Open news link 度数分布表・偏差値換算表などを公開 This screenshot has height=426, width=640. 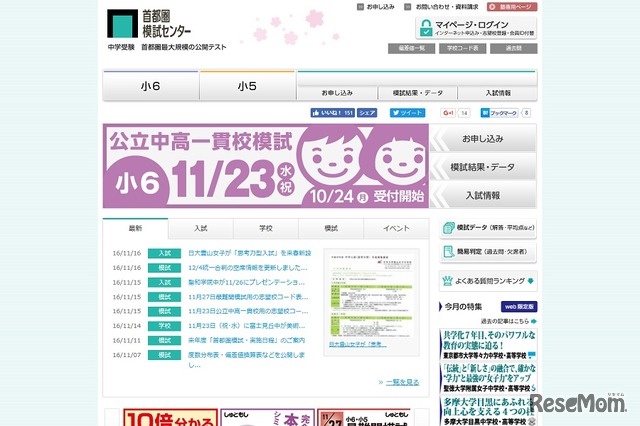point(247,359)
